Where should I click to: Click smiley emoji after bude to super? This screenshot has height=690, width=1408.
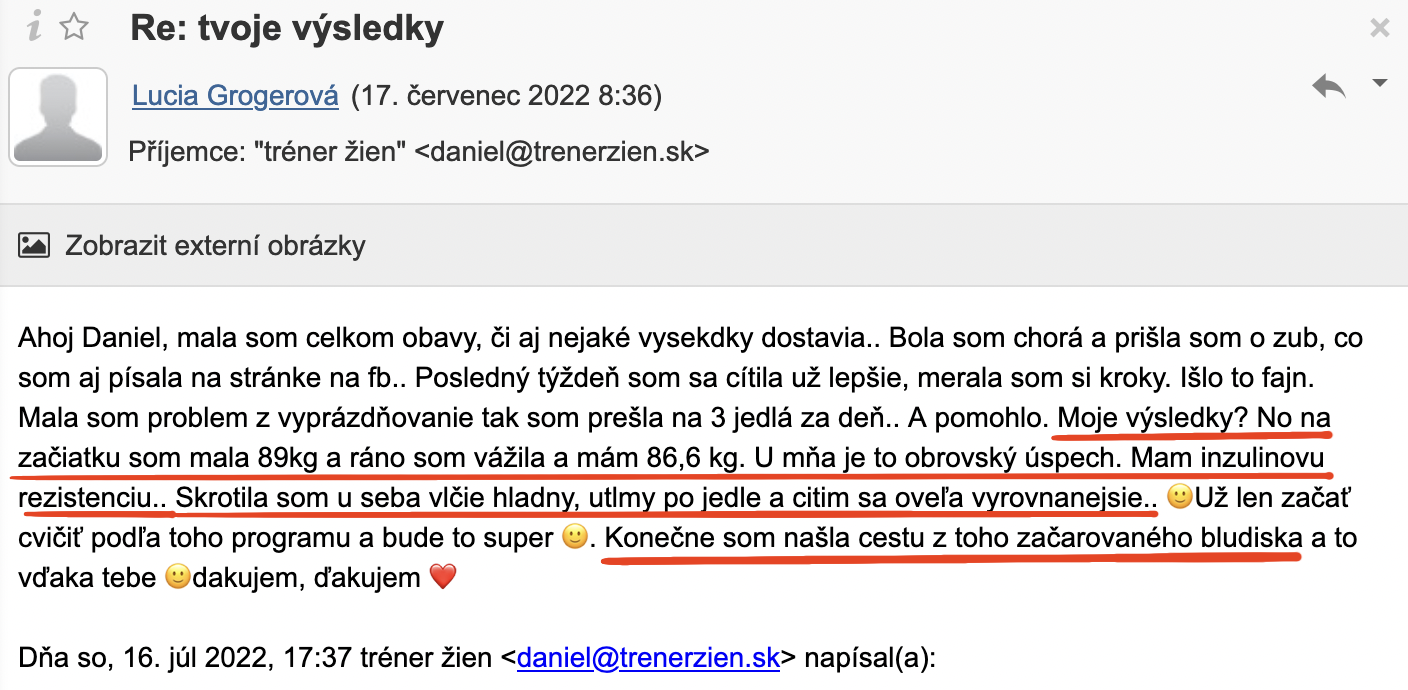573,537
